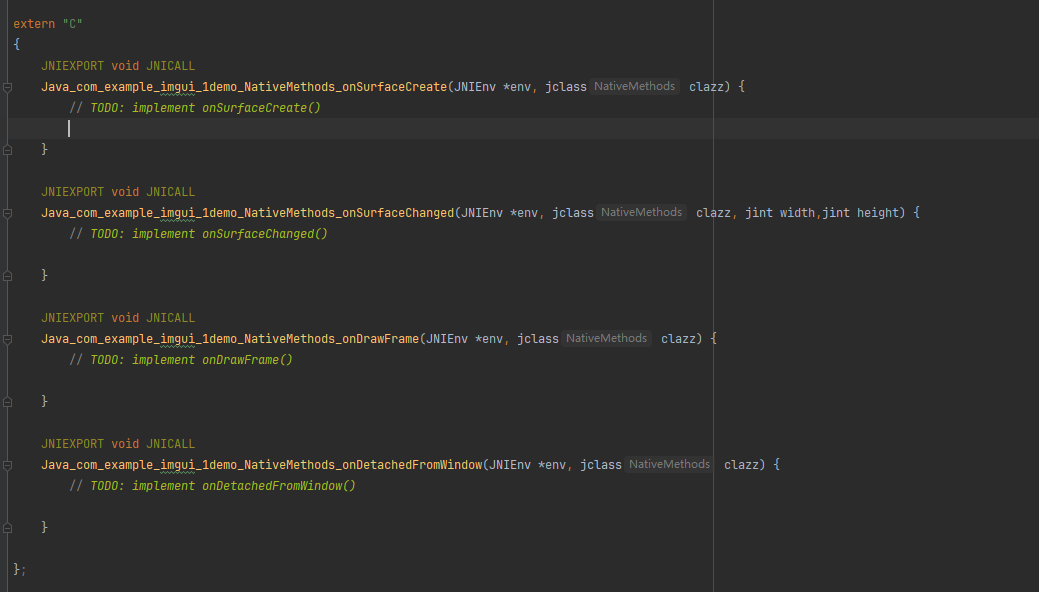Collapse the onSurfaceCreate function fold marker

pyautogui.click(x=7, y=87)
